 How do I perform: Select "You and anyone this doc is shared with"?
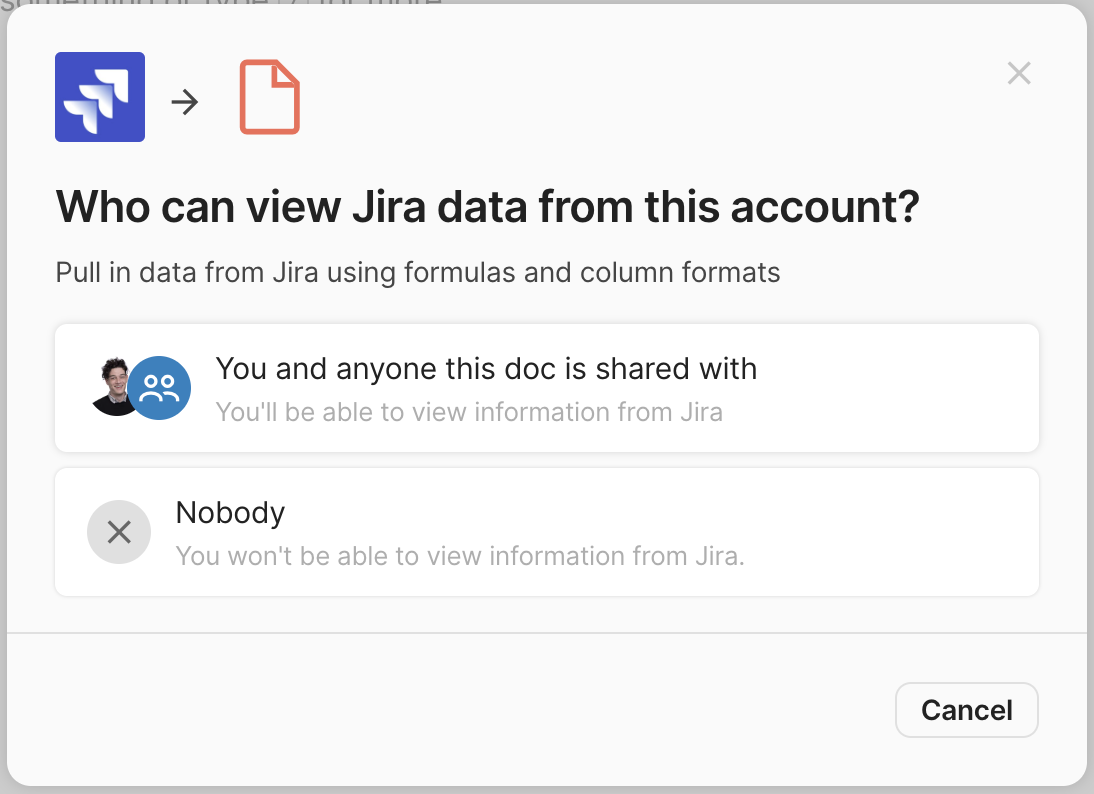[486, 369]
